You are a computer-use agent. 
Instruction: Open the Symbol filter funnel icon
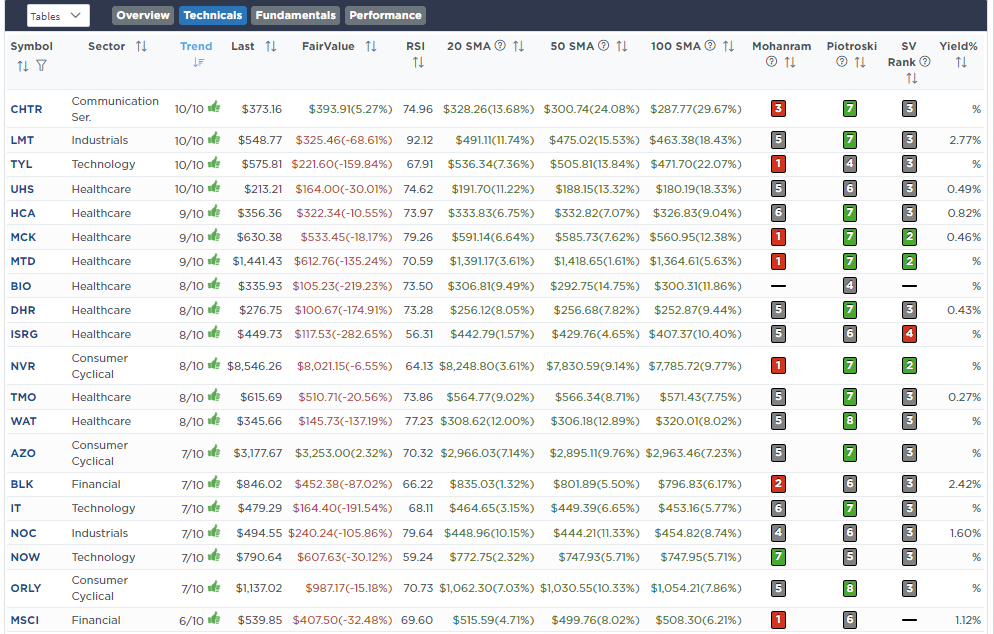41,65
